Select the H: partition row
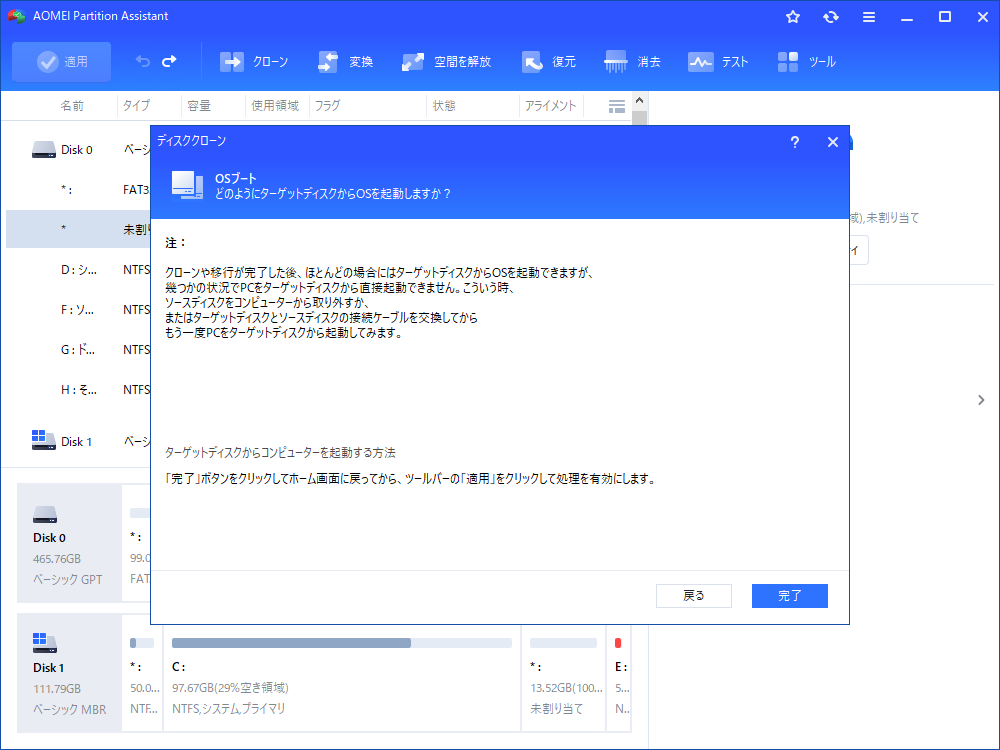The height and width of the screenshot is (750, 1000). [78, 390]
